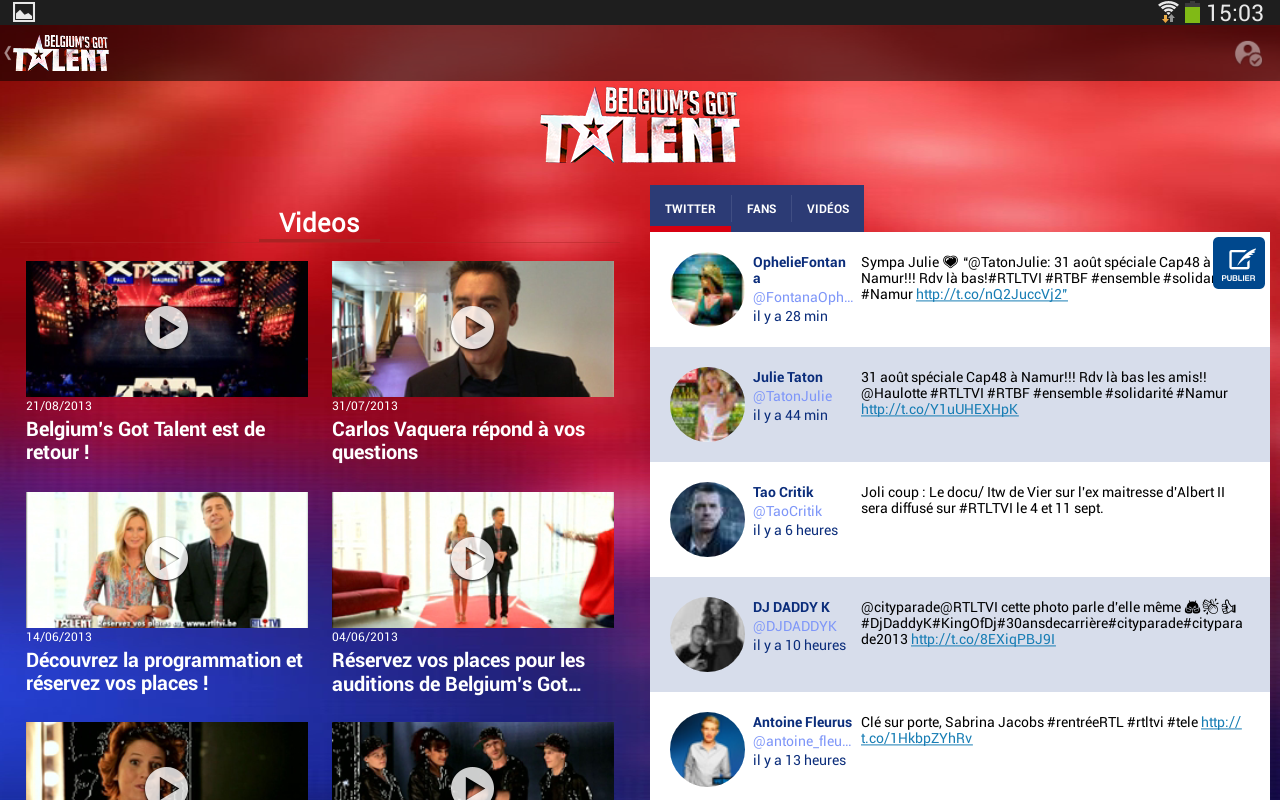Tap the 15:03 clock in the status bar
This screenshot has height=800, width=1280.
1234,12
